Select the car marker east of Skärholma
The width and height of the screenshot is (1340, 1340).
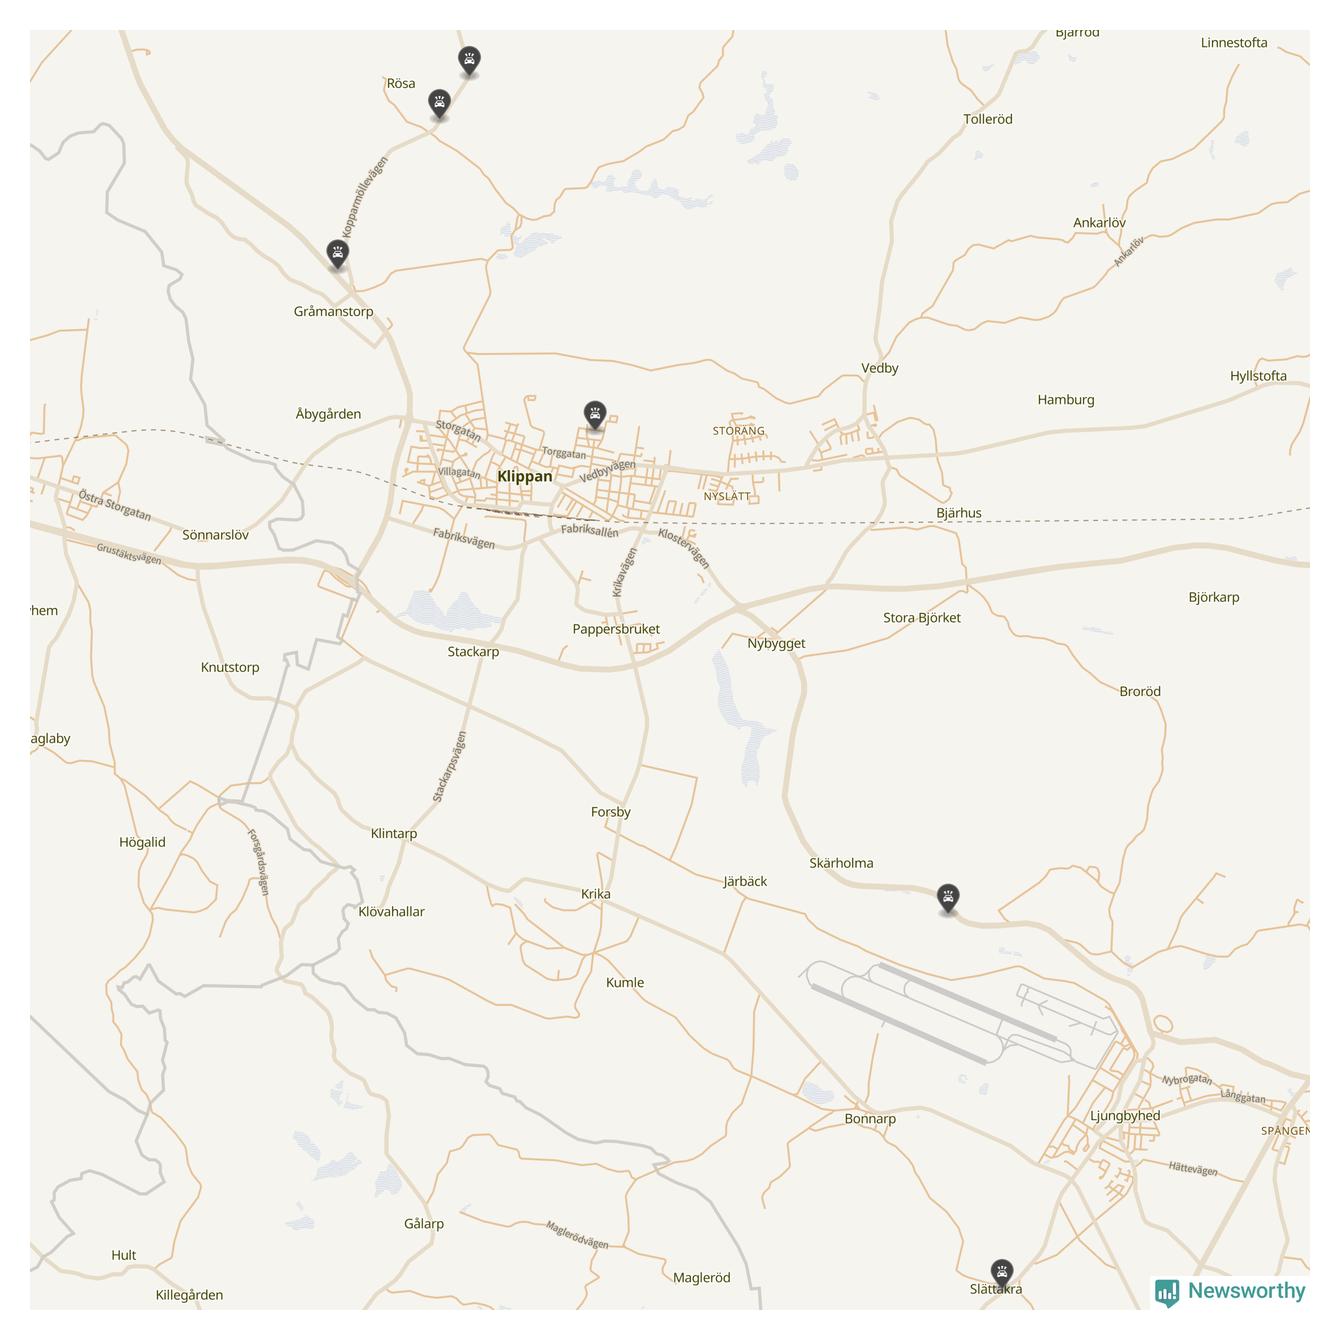[x=948, y=898]
